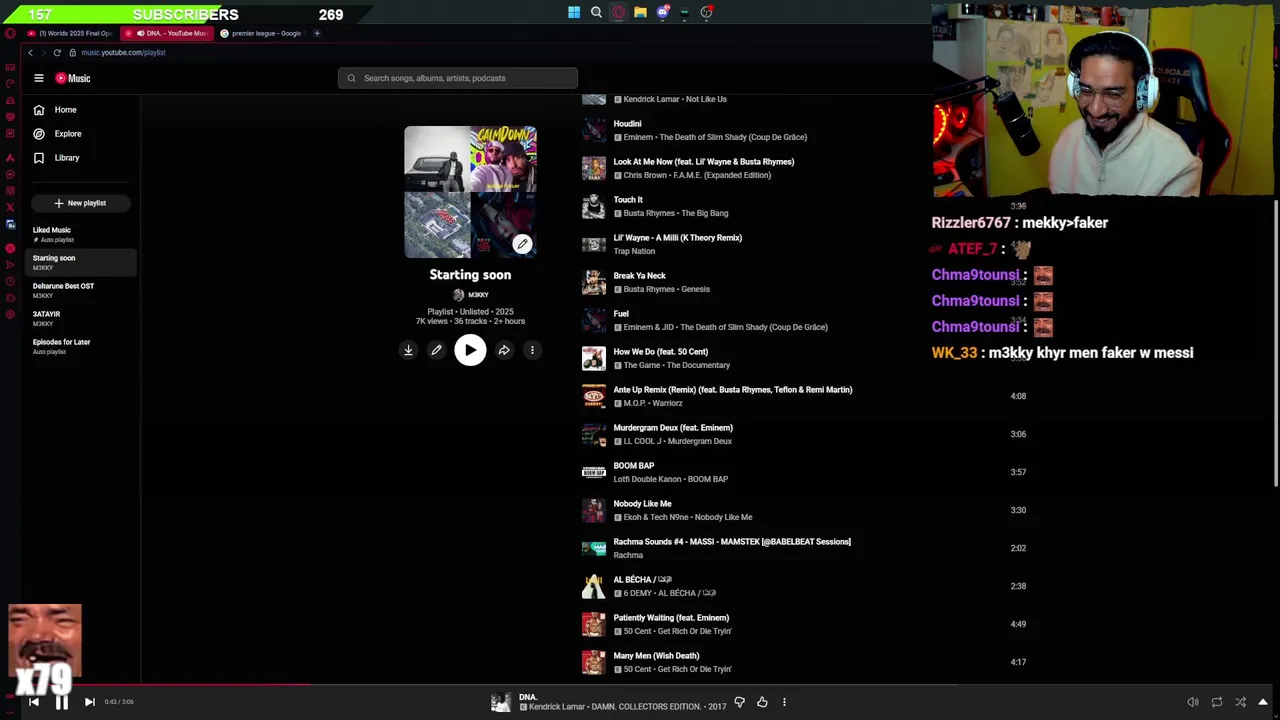Image resolution: width=1280 pixels, height=720 pixels.
Task: Open the YouTube Music hamburger guide menu
Action: pyautogui.click(x=39, y=78)
